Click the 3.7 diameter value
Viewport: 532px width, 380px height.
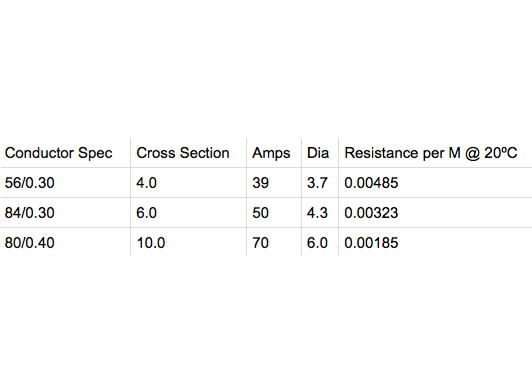click(x=317, y=183)
